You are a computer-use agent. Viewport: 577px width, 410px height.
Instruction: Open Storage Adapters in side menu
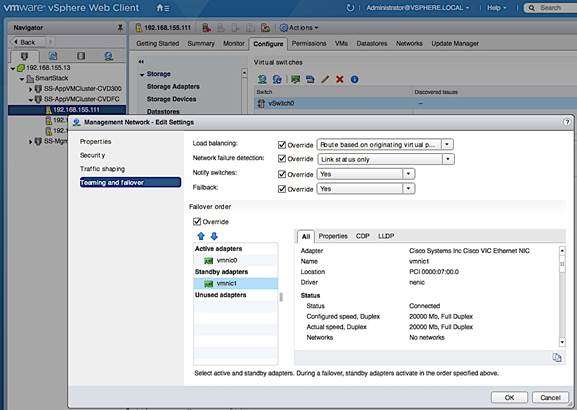pyautogui.click(x=173, y=86)
